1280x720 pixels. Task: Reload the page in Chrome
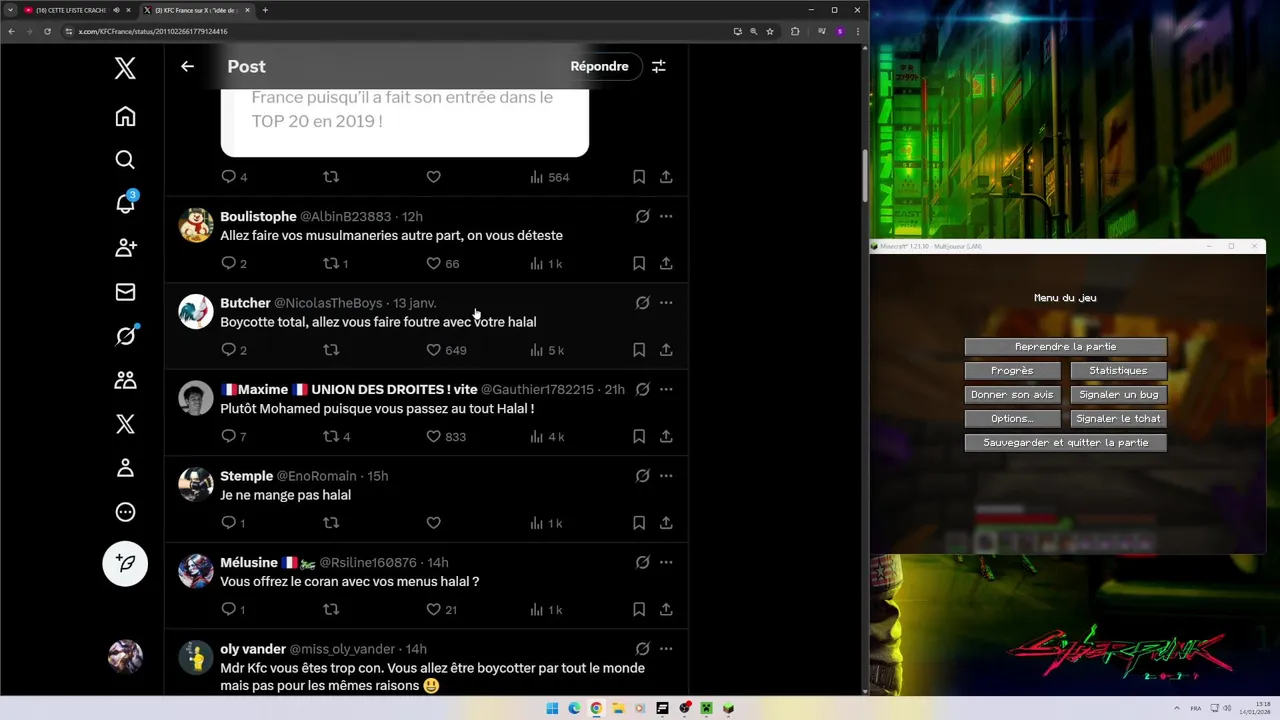click(47, 31)
